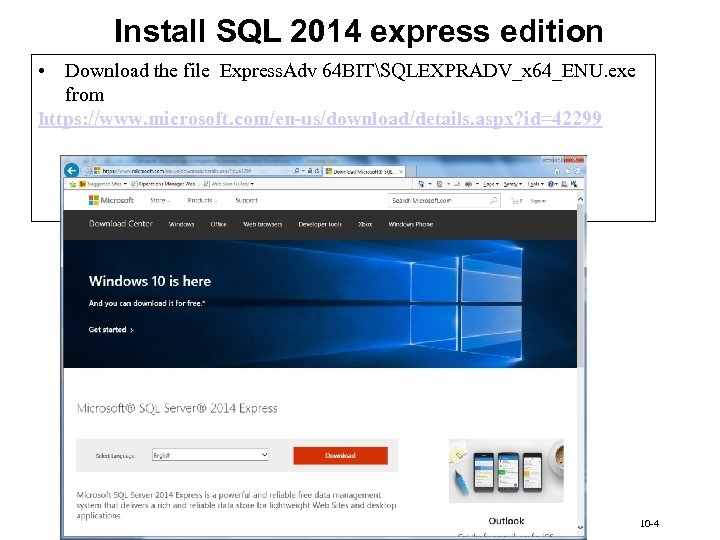Click the Microsoft logo in site header

111,200
